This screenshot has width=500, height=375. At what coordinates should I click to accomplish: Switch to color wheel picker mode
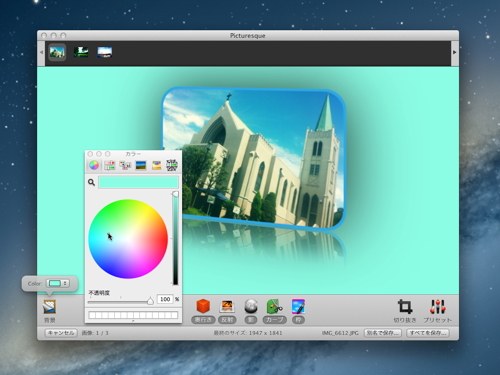(94, 165)
